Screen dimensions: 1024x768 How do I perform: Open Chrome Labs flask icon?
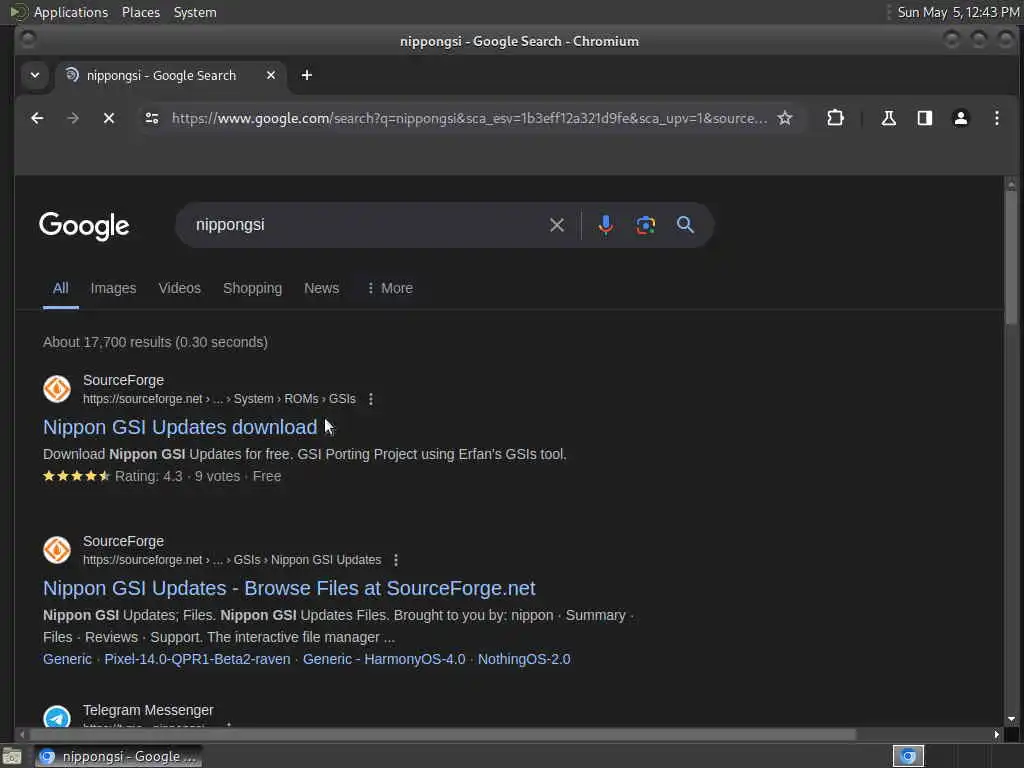point(888,118)
